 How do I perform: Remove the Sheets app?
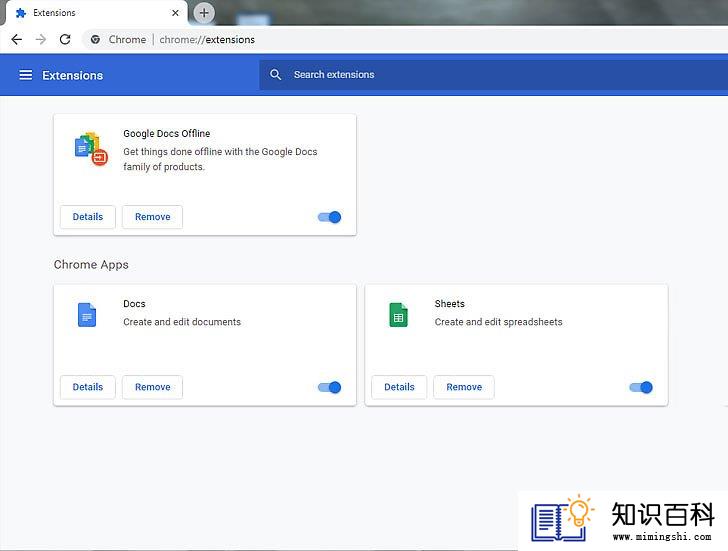pyautogui.click(x=464, y=387)
